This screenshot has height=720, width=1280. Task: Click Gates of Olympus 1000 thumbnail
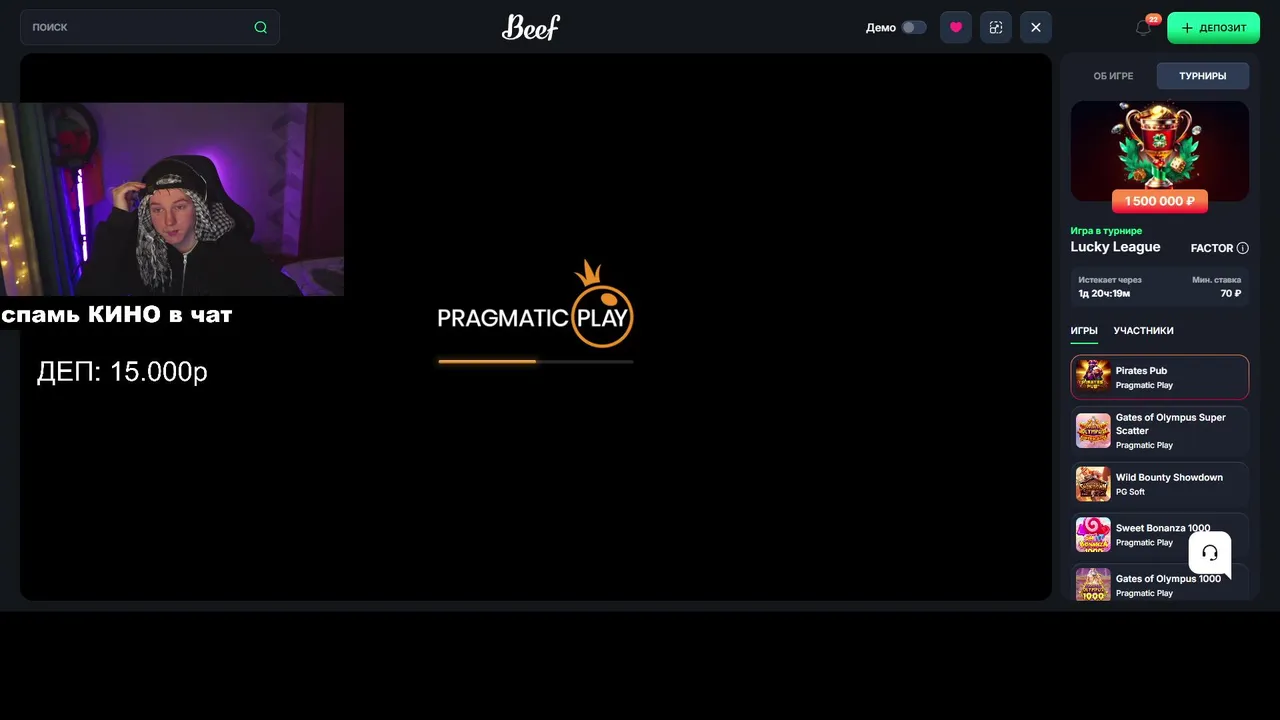pyautogui.click(x=1093, y=584)
